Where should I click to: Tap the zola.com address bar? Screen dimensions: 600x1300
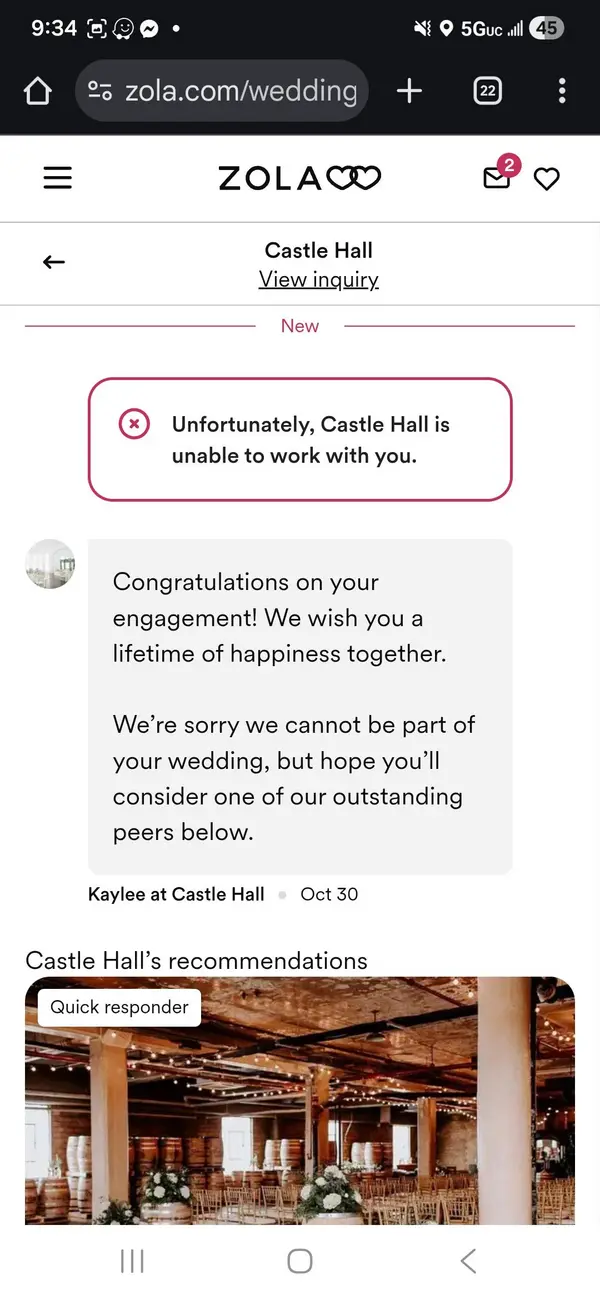(240, 92)
